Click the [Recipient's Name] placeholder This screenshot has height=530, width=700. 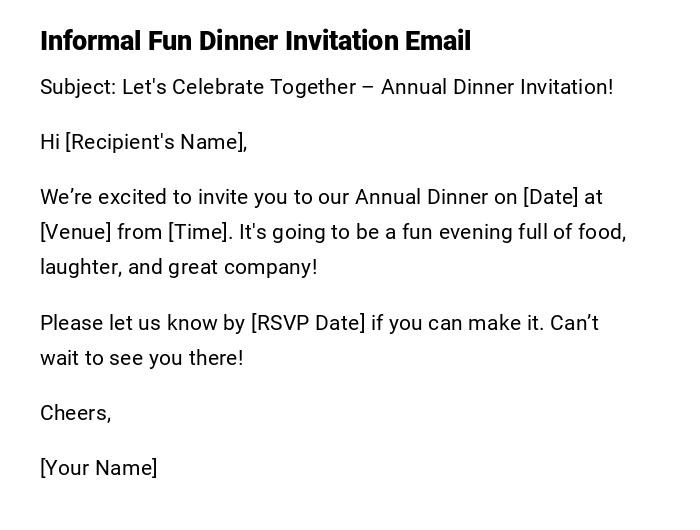coord(156,142)
